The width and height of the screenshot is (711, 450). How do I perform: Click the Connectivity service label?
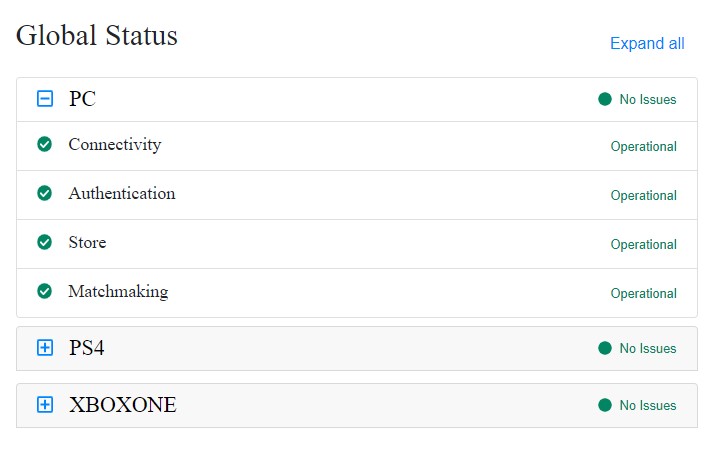click(115, 145)
